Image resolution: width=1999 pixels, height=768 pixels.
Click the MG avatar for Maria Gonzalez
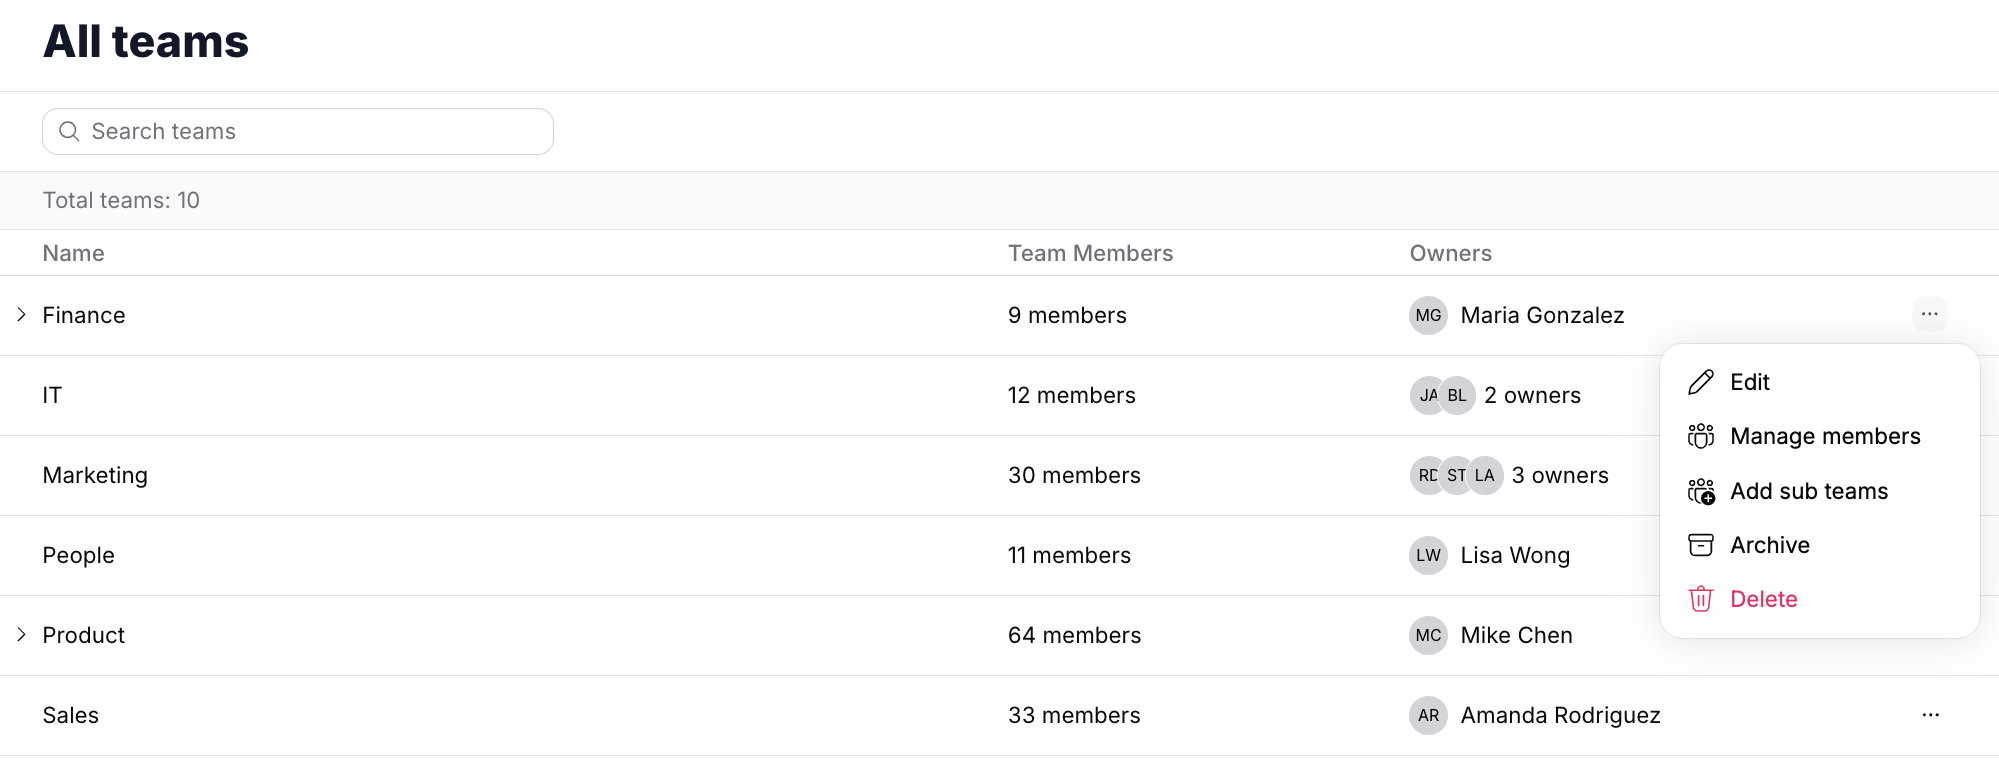pos(1428,315)
